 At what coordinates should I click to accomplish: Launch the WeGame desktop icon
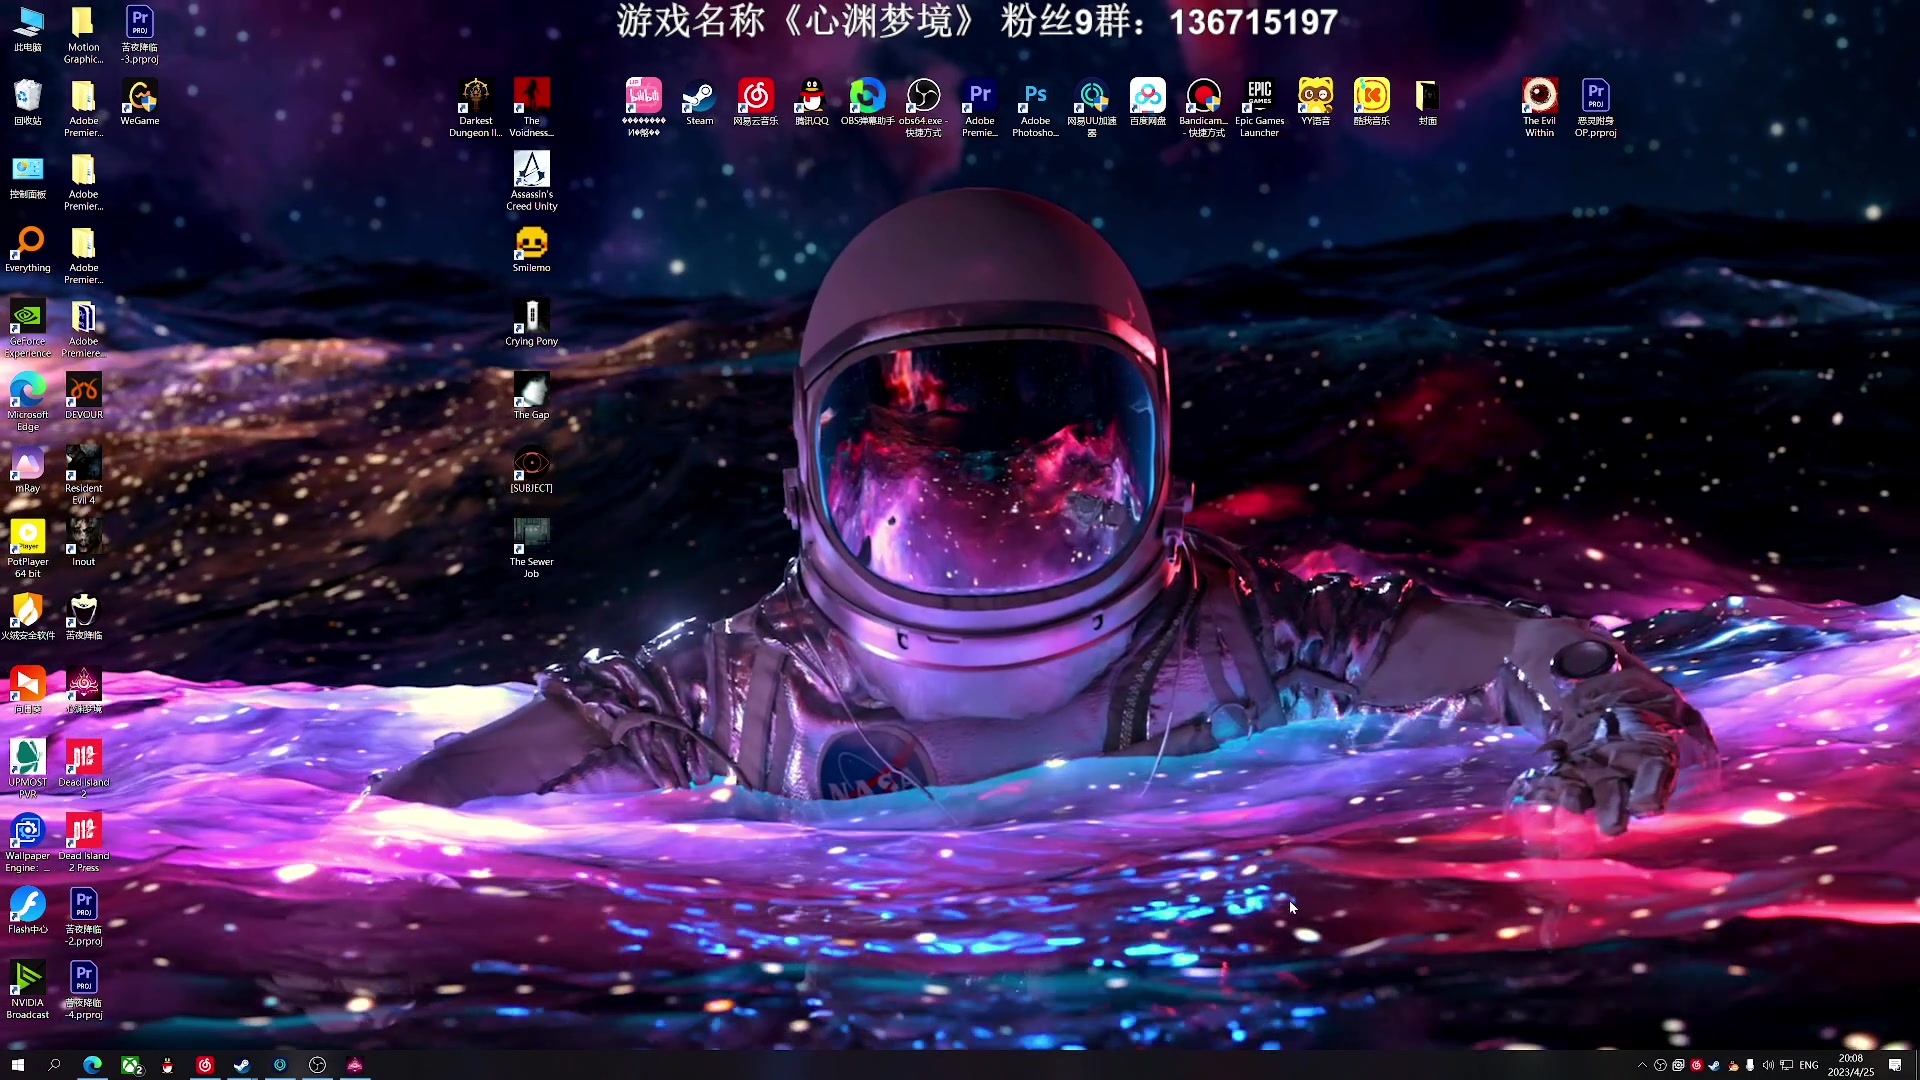tap(139, 103)
